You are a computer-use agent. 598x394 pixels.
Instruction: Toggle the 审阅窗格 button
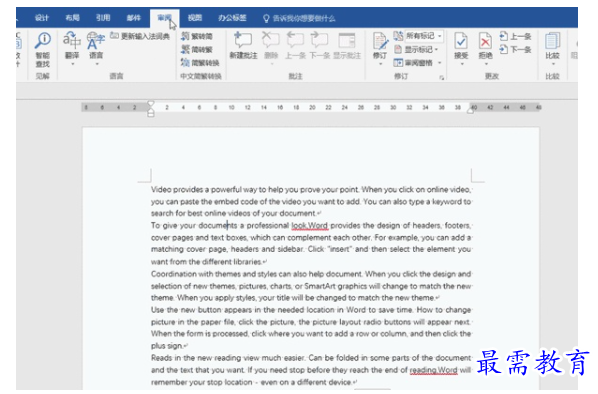414,63
